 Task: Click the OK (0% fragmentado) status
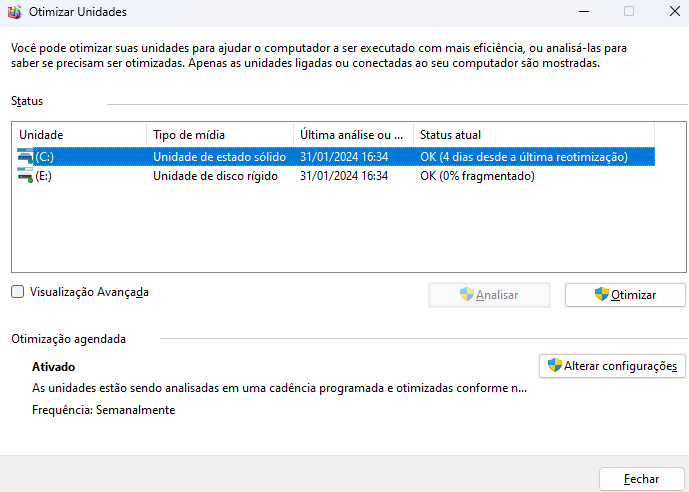click(477, 176)
